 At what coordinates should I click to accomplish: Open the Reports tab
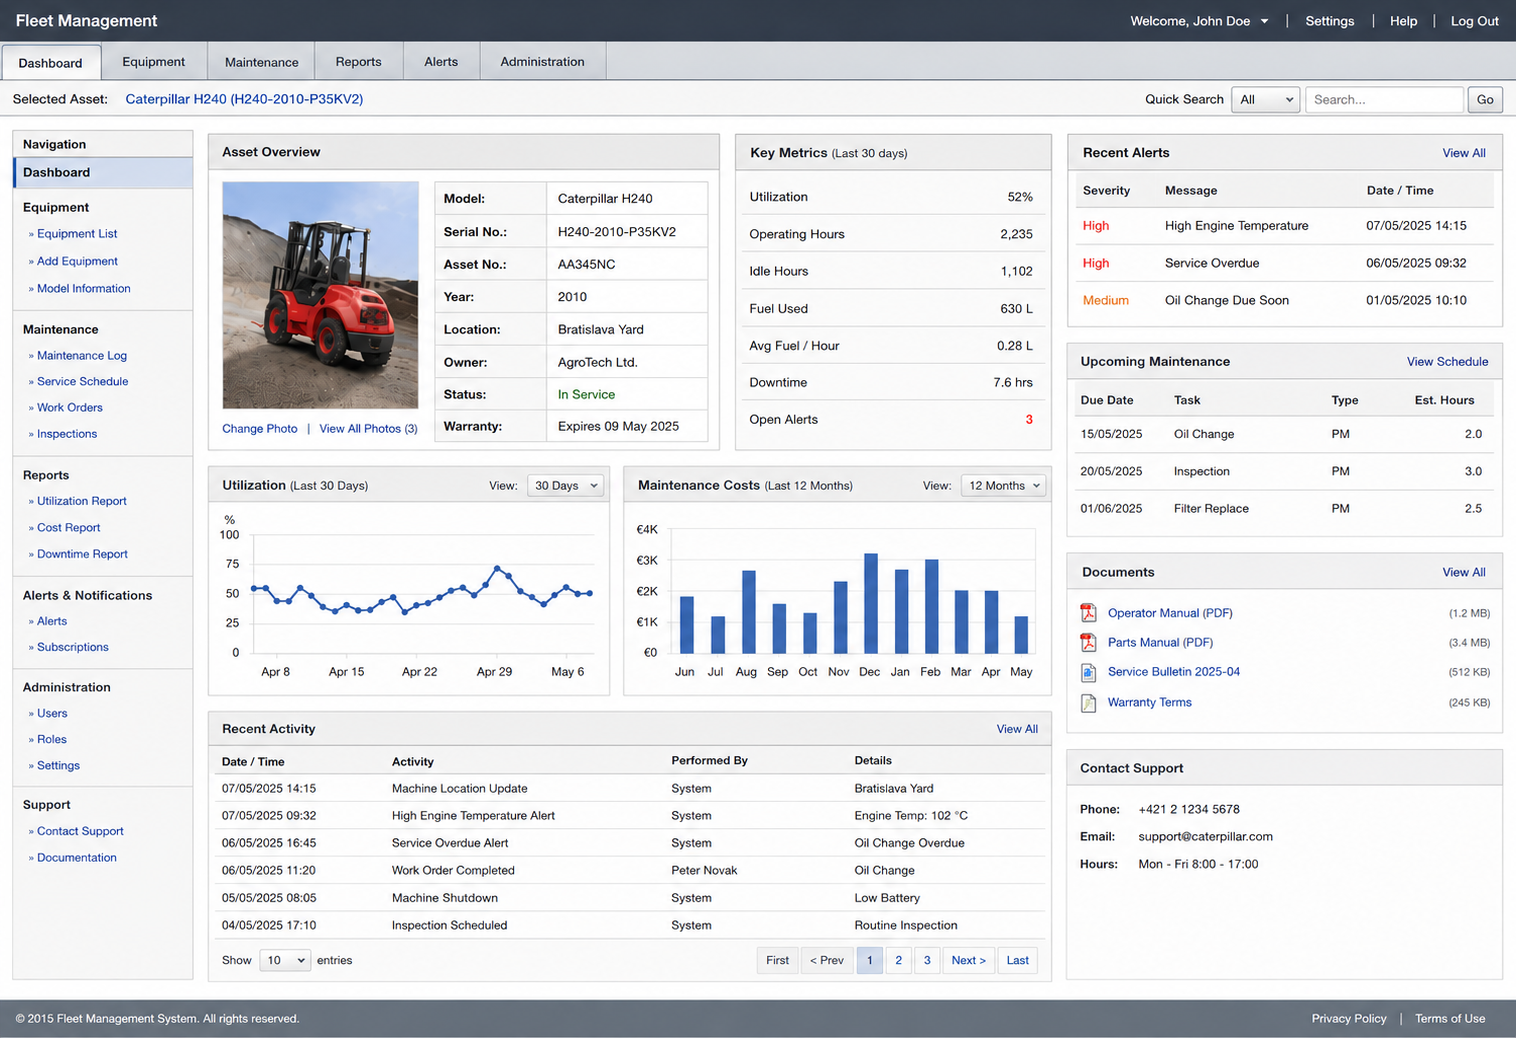point(359,61)
